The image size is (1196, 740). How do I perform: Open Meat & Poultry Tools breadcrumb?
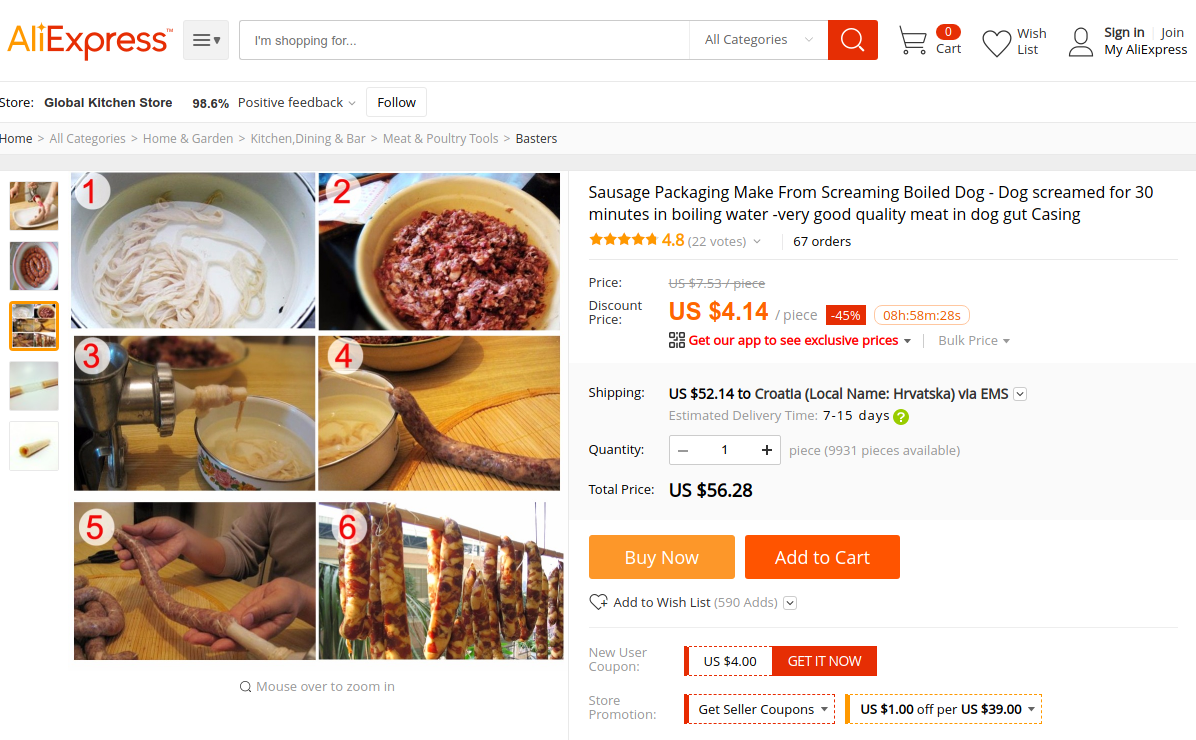point(440,139)
